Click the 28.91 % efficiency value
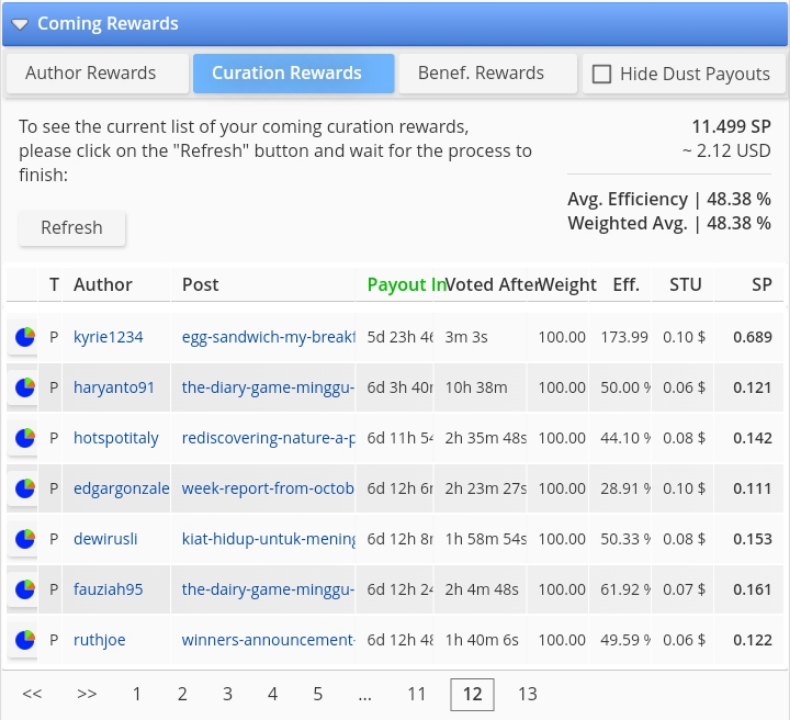Image resolution: width=790 pixels, height=720 pixels. pyautogui.click(x=626, y=488)
